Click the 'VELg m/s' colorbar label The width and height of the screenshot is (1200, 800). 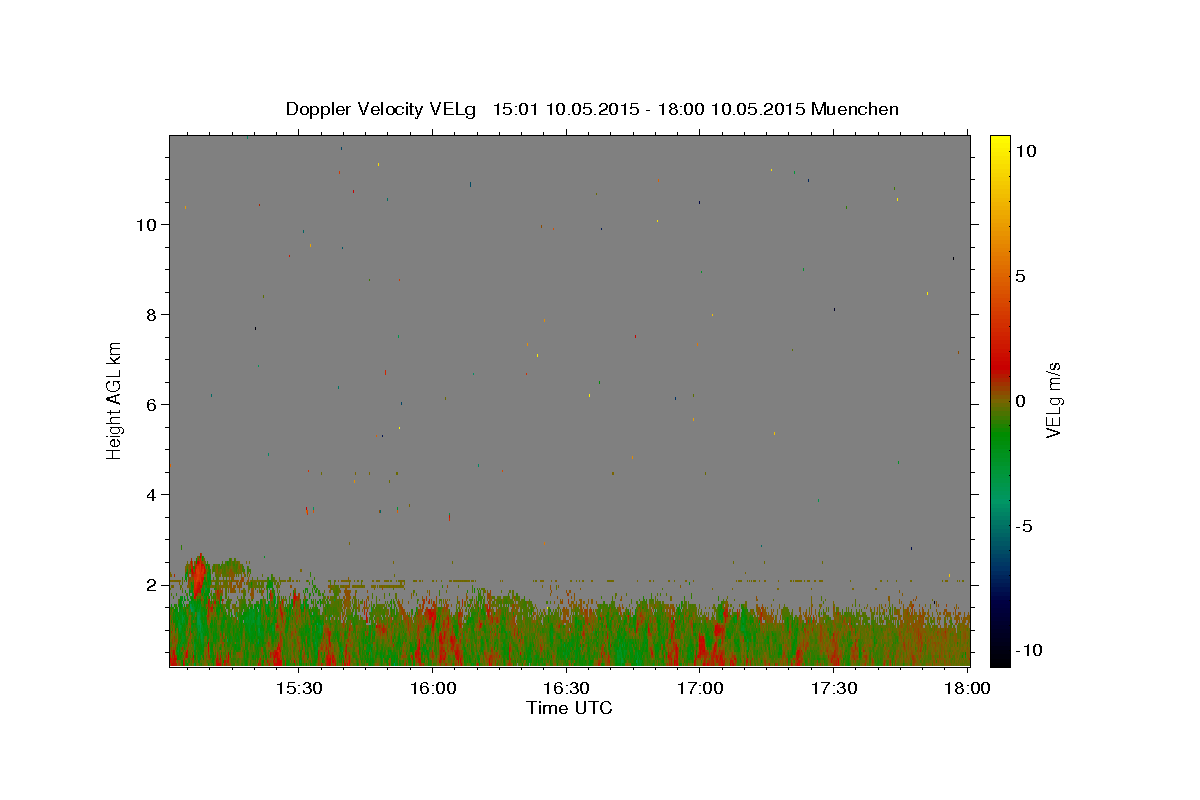pos(1053,400)
